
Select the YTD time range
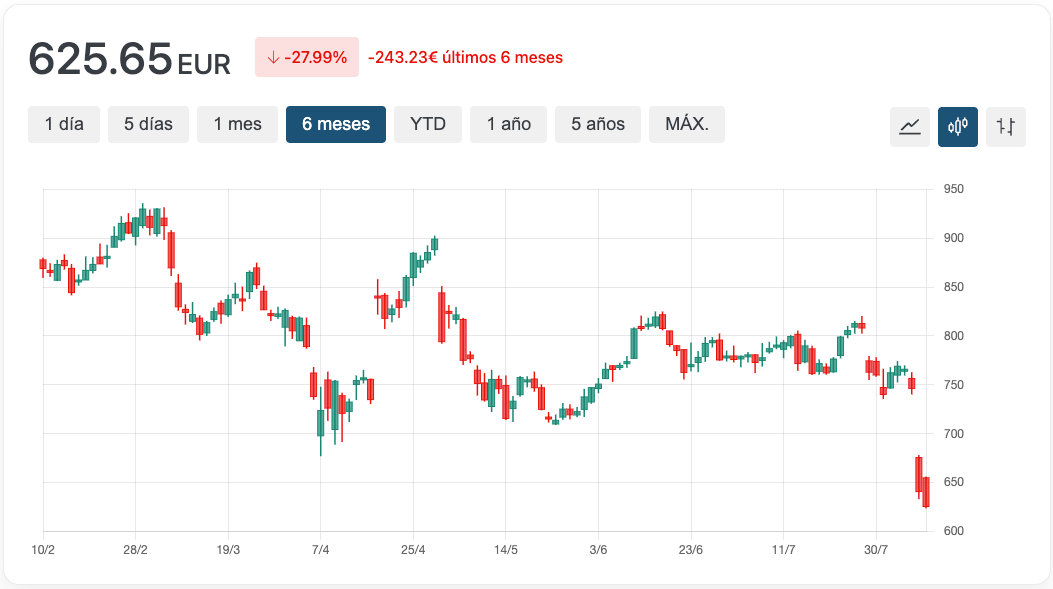click(x=428, y=124)
